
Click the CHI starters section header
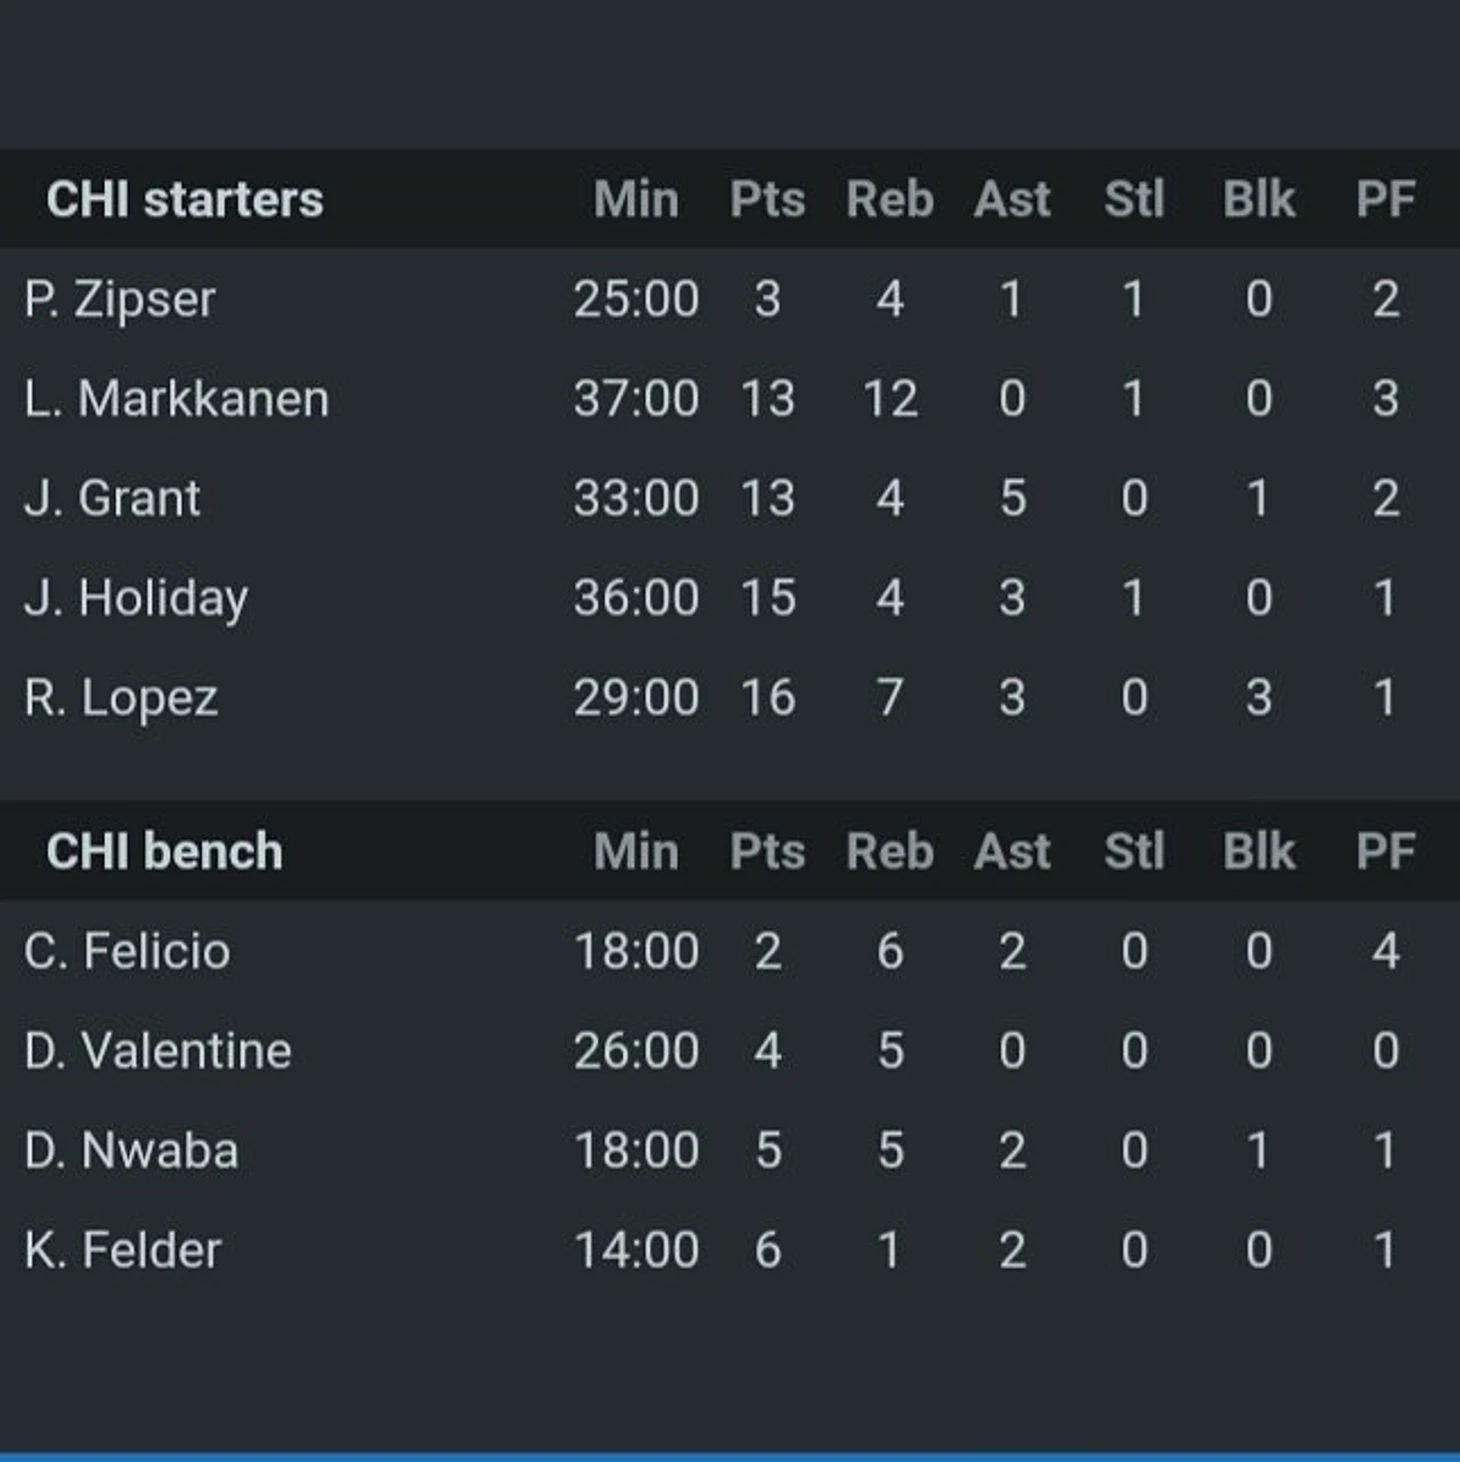(x=185, y=199)
